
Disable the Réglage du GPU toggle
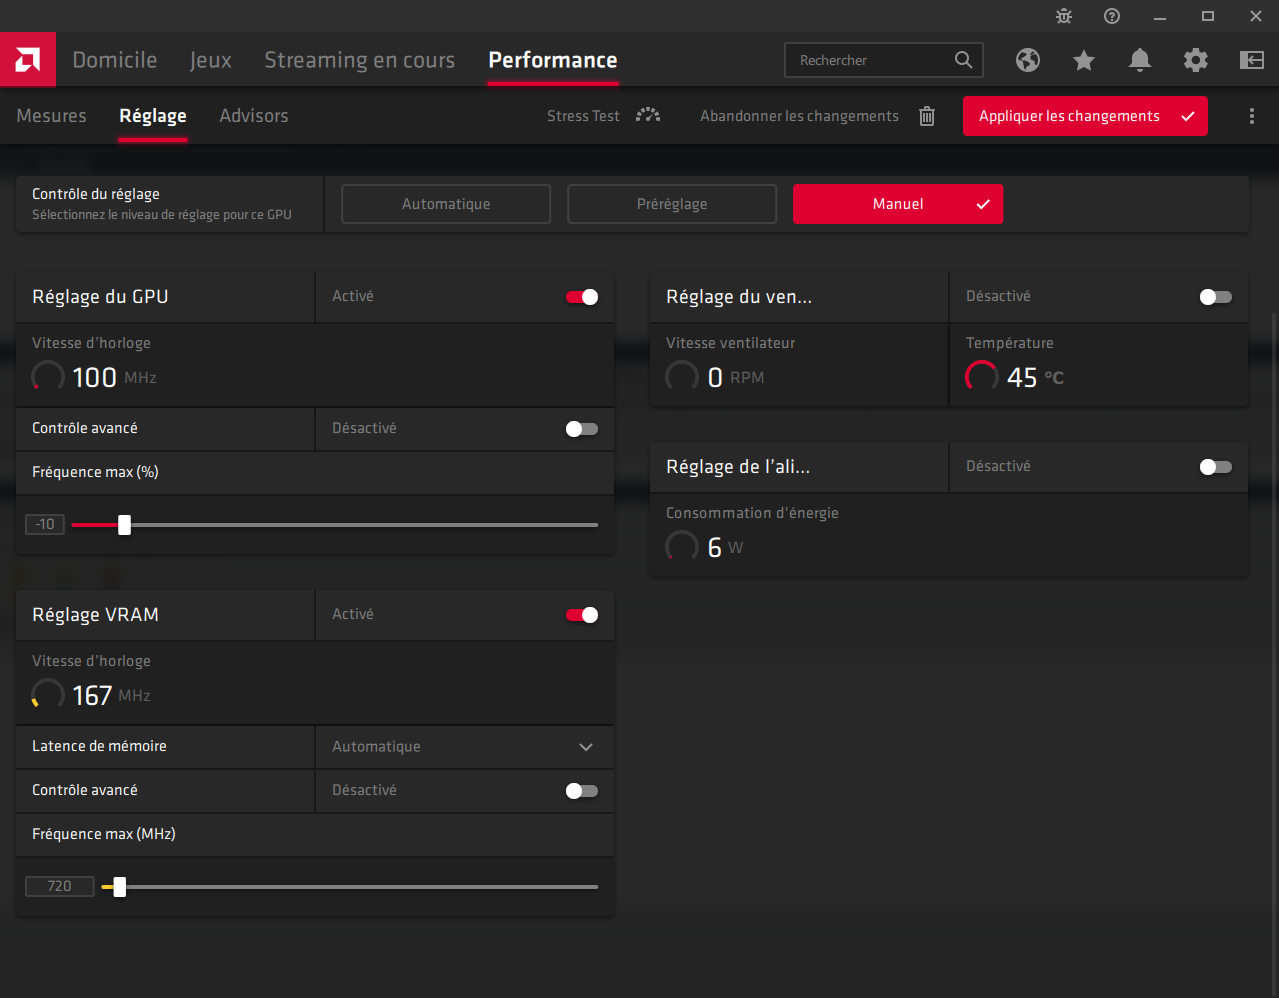(x=582, y=297)
